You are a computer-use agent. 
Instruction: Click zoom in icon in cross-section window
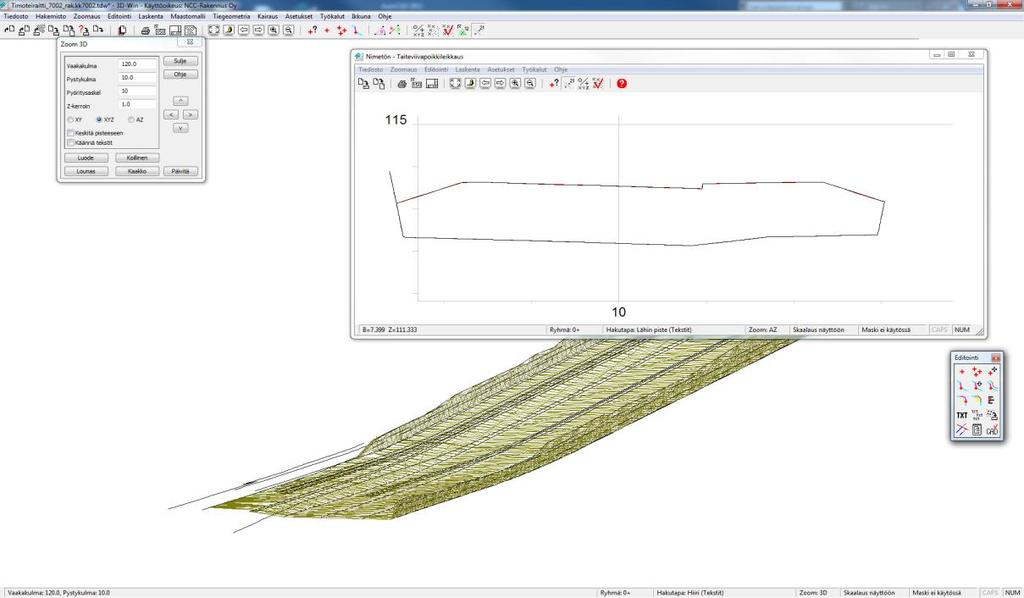(x=515, y=84)
